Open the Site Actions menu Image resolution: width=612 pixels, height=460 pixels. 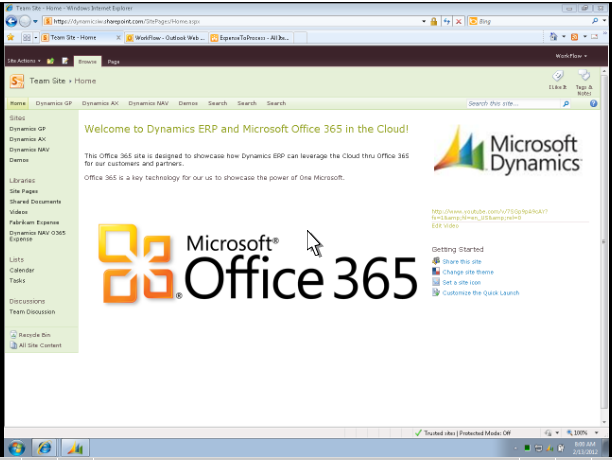point(24,61)
